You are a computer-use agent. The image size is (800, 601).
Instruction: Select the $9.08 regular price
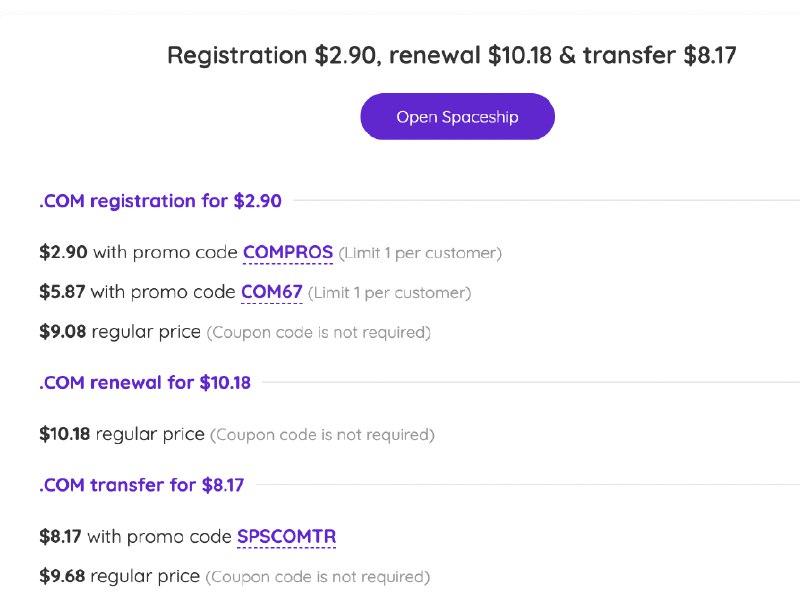(x=63, y=331)
